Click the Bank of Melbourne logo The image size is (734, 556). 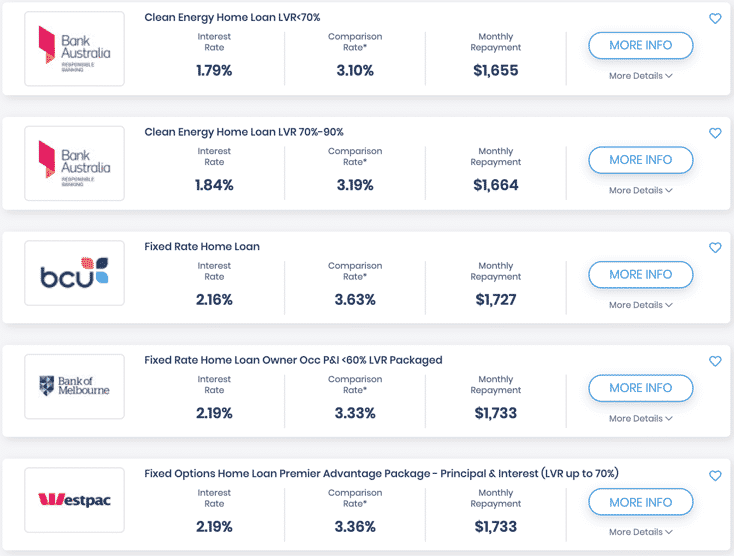(x=74, y=387)
